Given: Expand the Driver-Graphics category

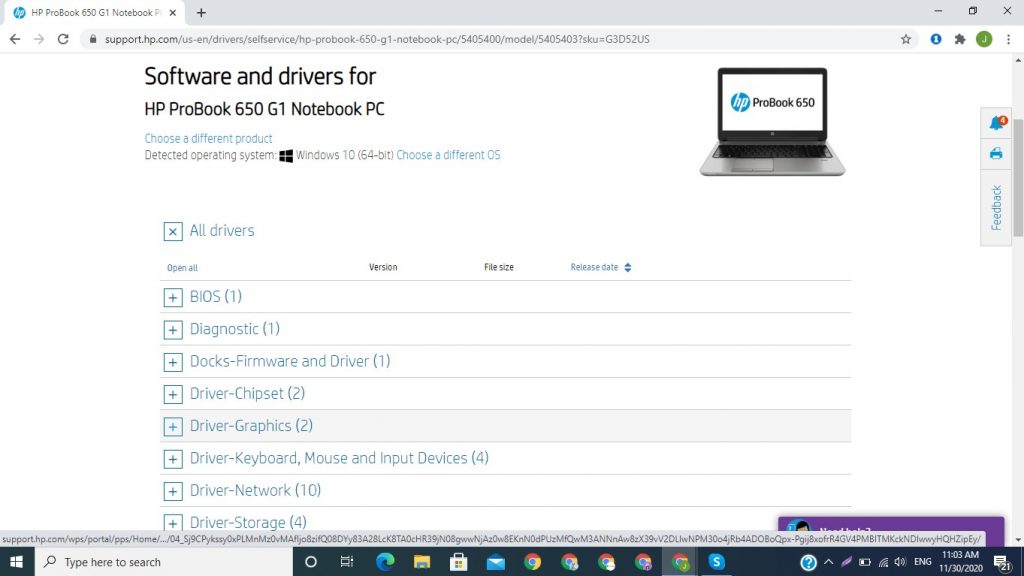Looking at the screenshot, I should click(x=173, y=426).
